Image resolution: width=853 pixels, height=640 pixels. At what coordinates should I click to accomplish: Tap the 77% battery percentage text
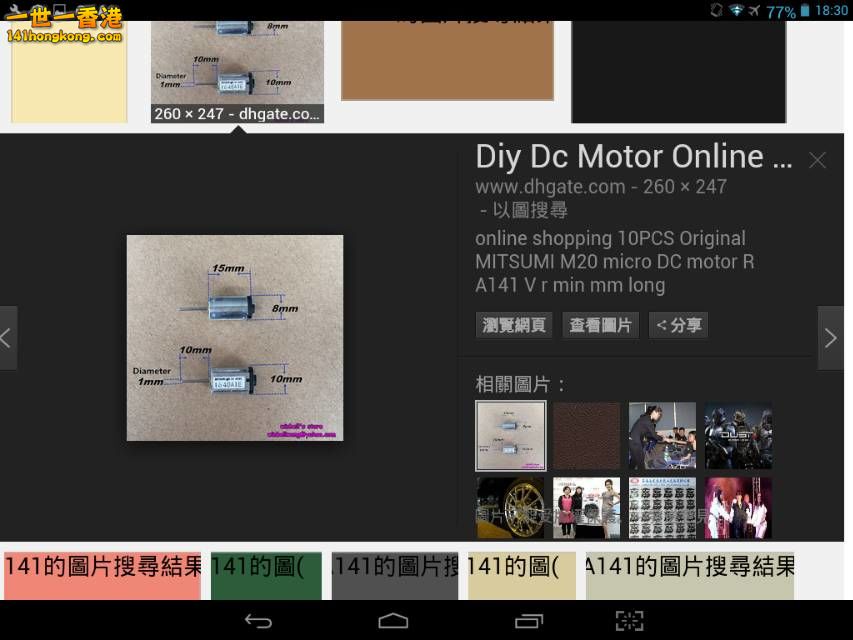(781, 11)
